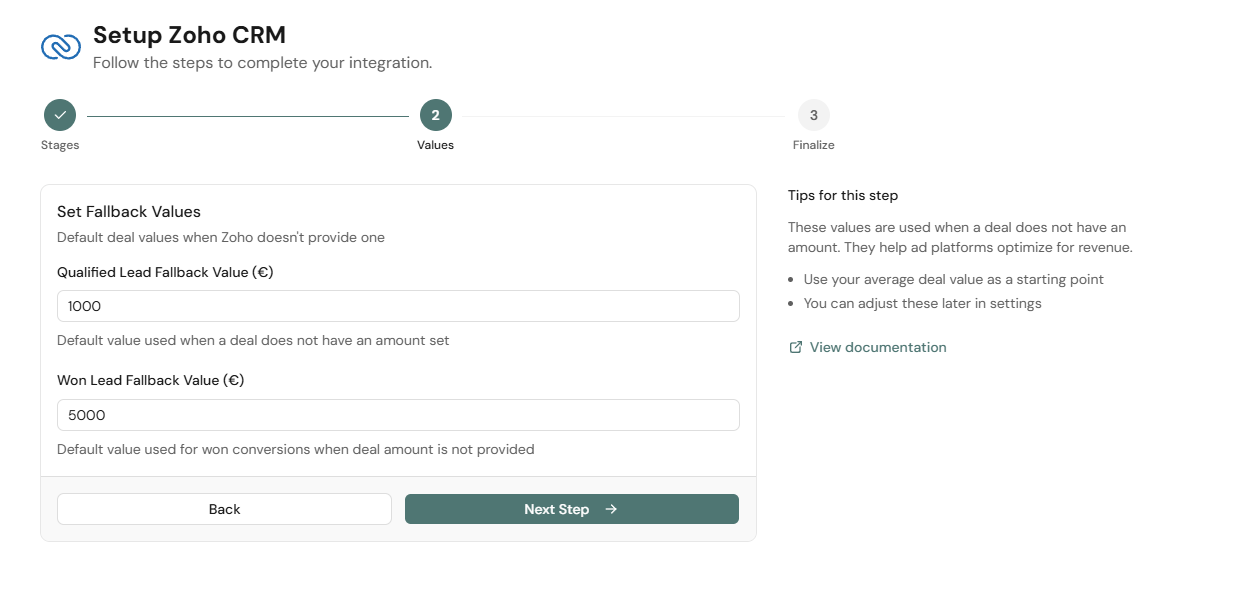Screen dimensions: 1251x613
Task: Click the external link icon beside View documentation
Action: [x=795, y=346]
